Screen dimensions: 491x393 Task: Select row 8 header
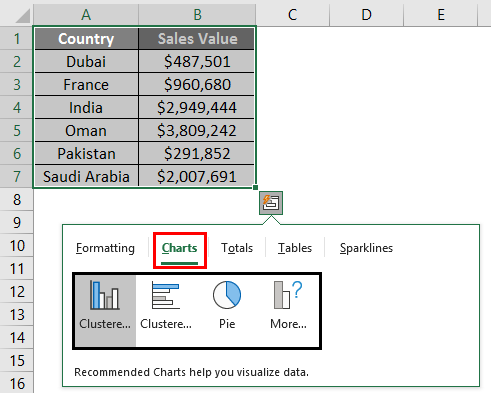(x=17, y=200)
